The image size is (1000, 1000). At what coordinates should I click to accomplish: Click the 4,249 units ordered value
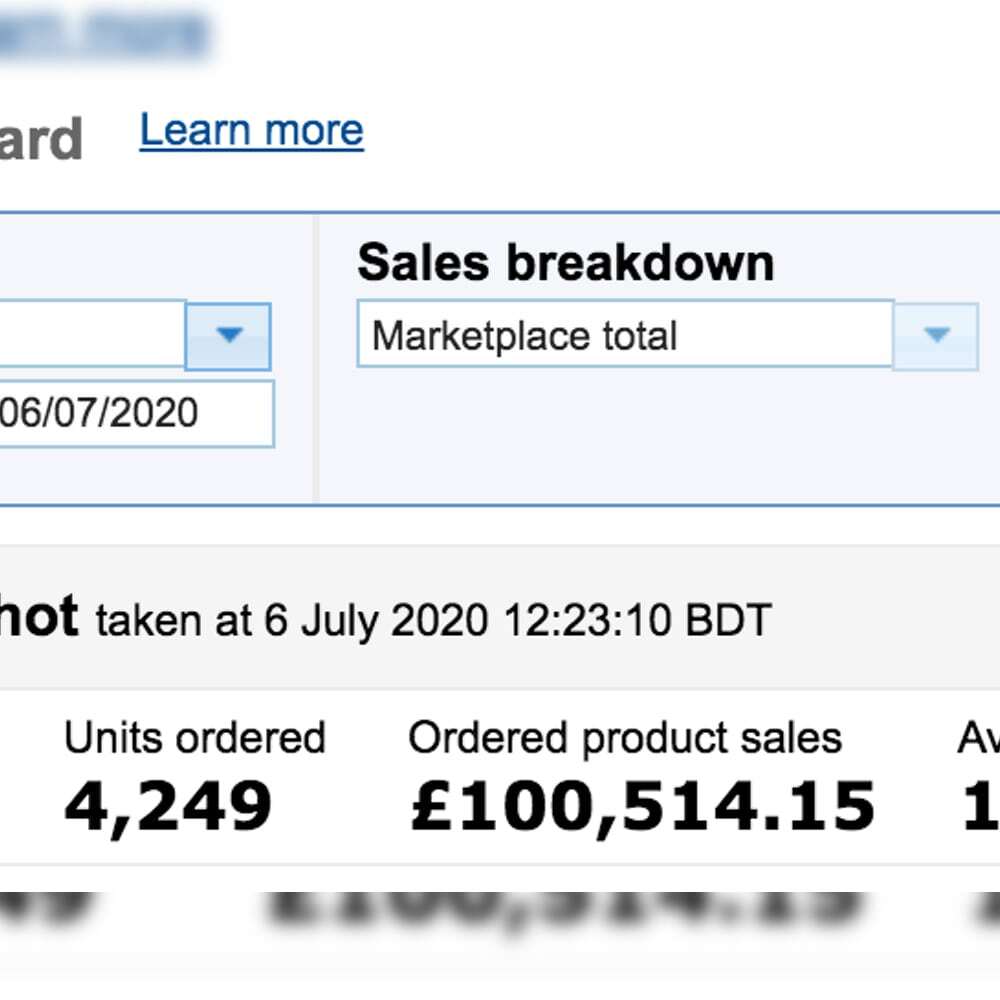[168, 806]
